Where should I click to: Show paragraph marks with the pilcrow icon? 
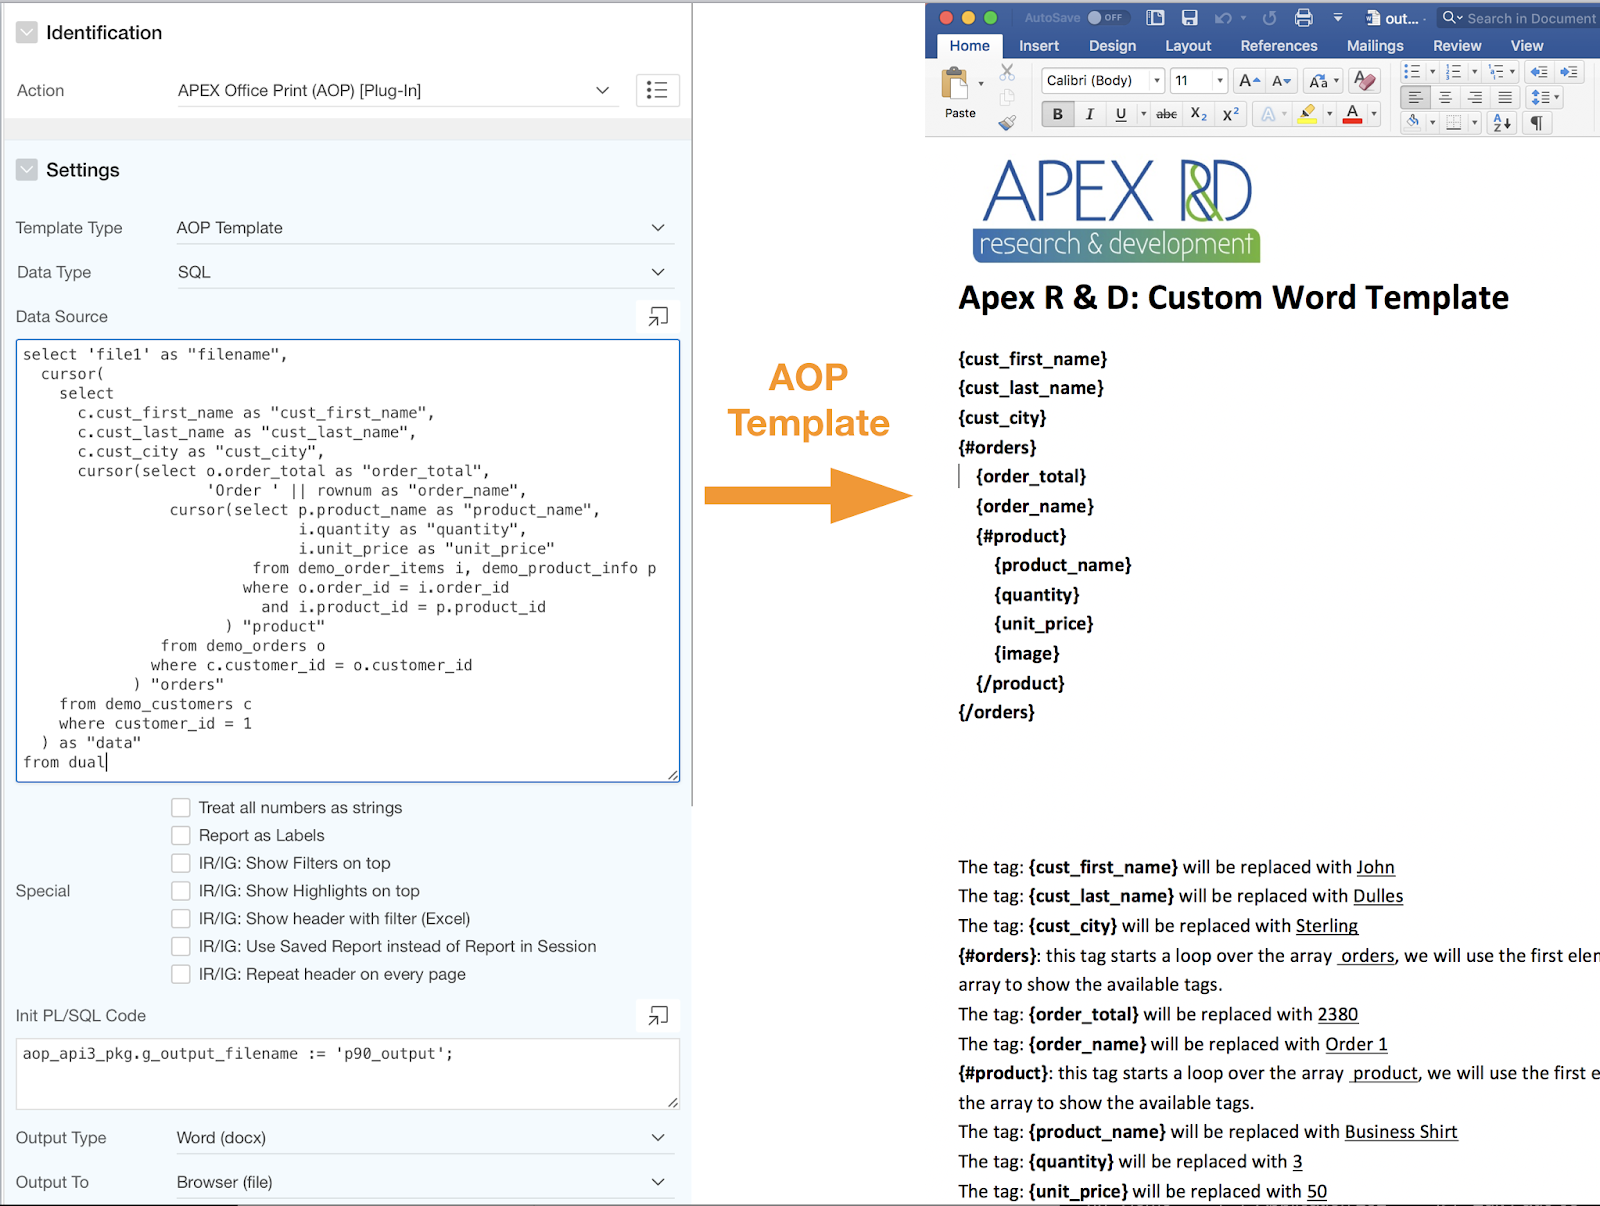coord(1537,122)
